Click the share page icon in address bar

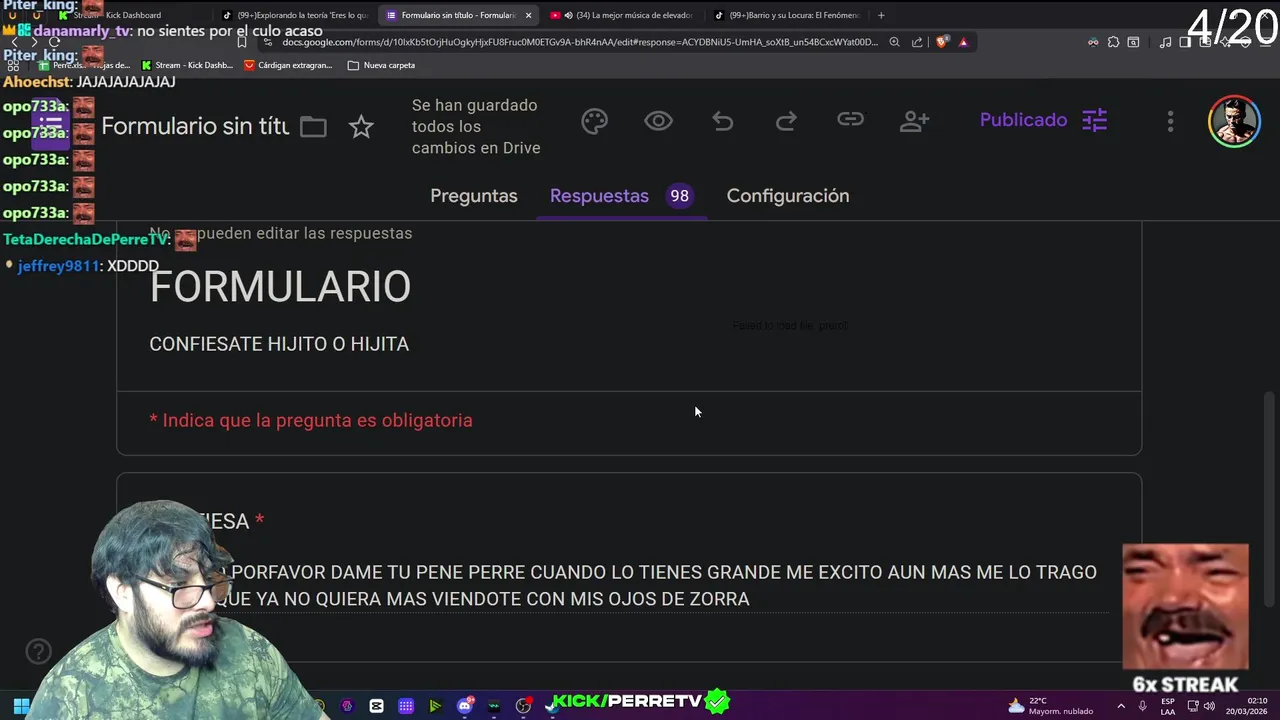point(917,42)
